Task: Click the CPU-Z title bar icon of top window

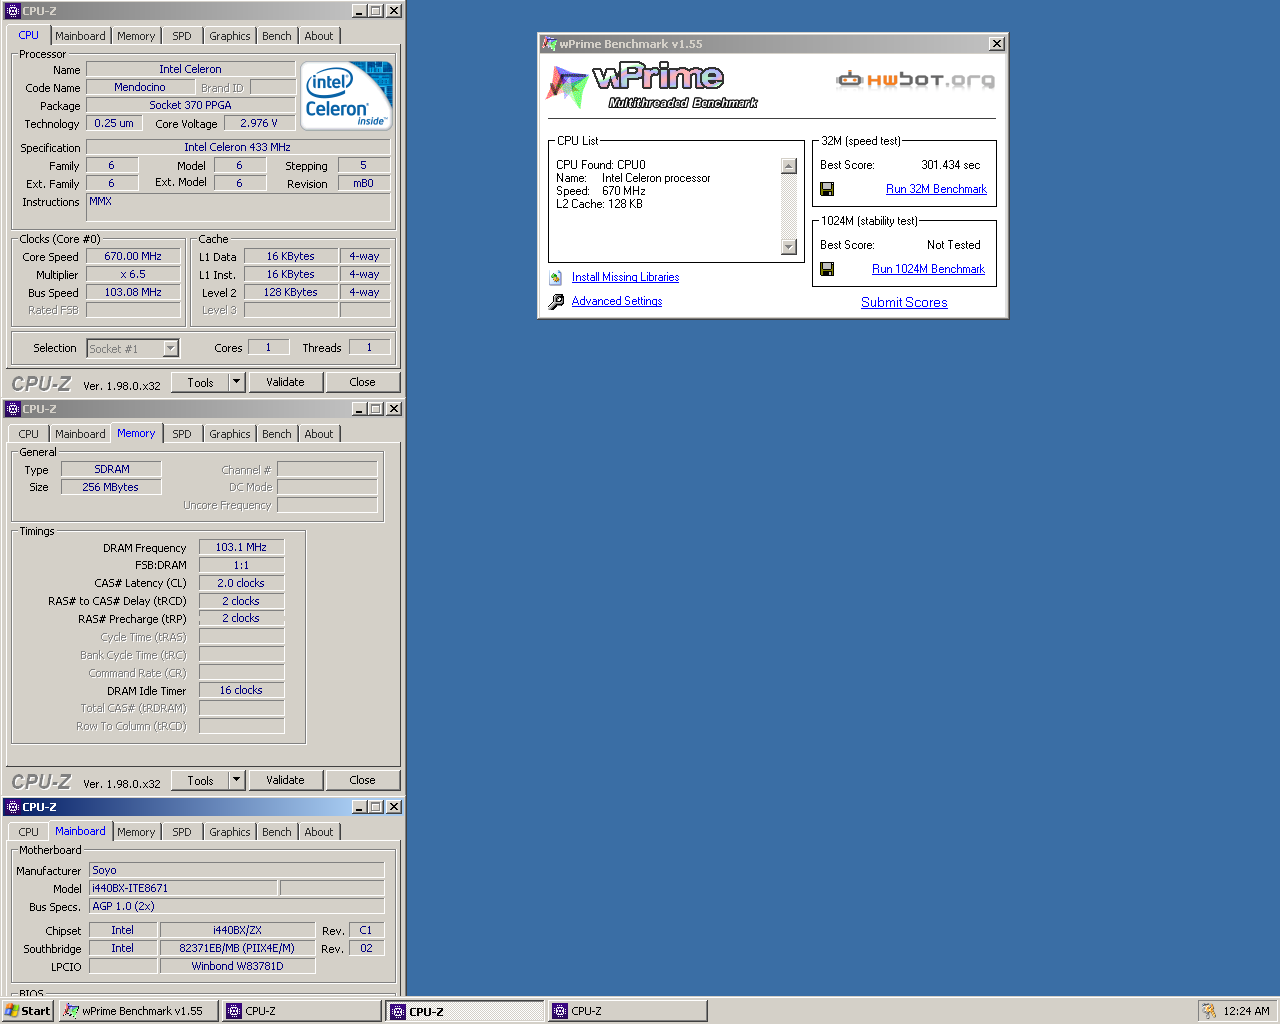Action: click(x=13, y=11)
